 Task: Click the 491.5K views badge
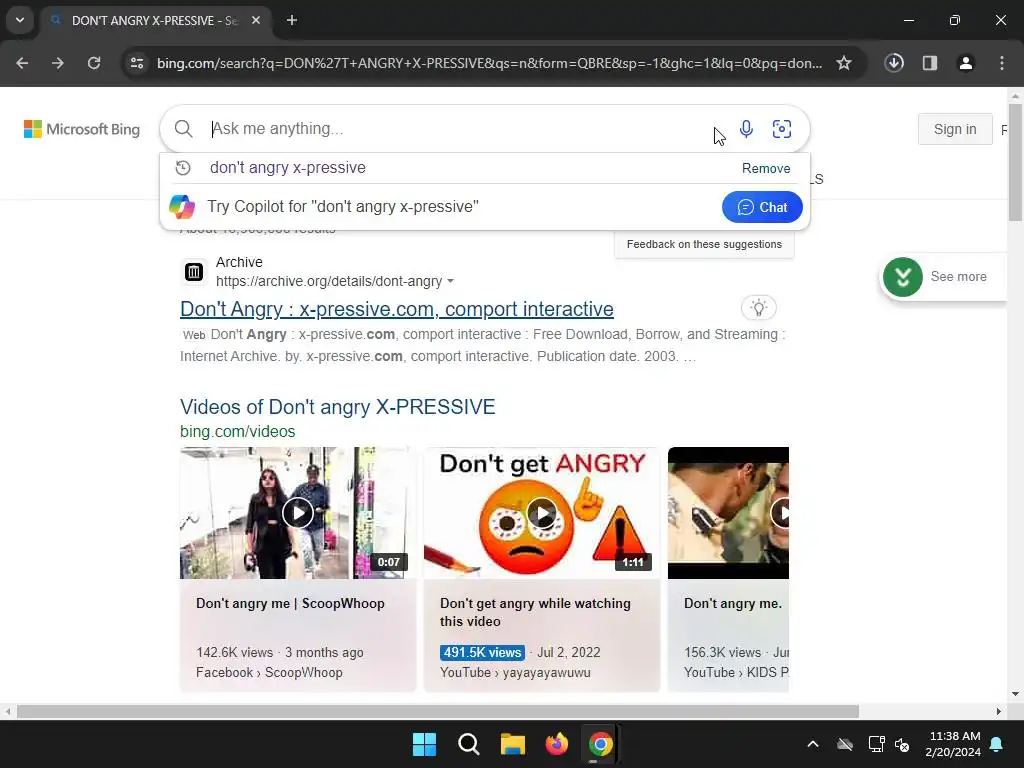click(482, 652)
